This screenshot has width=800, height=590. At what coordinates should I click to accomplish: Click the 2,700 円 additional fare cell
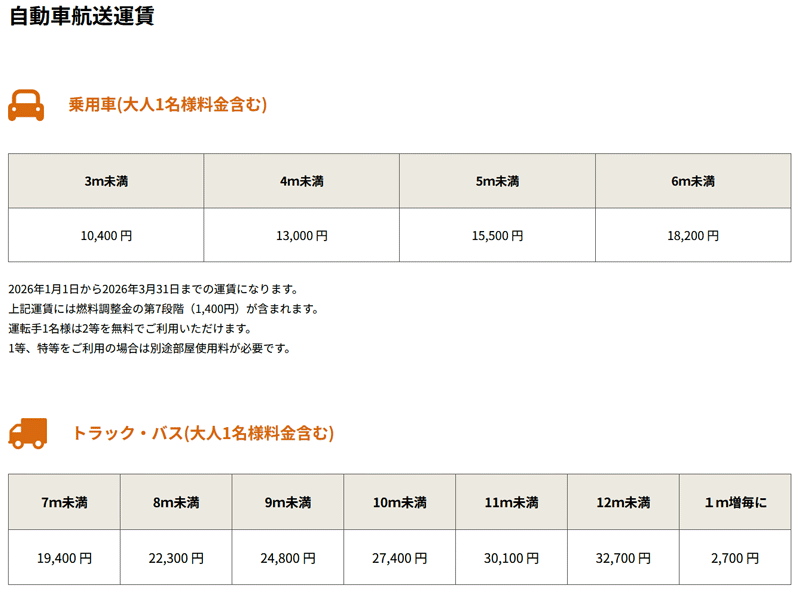[x=735, y=558]
